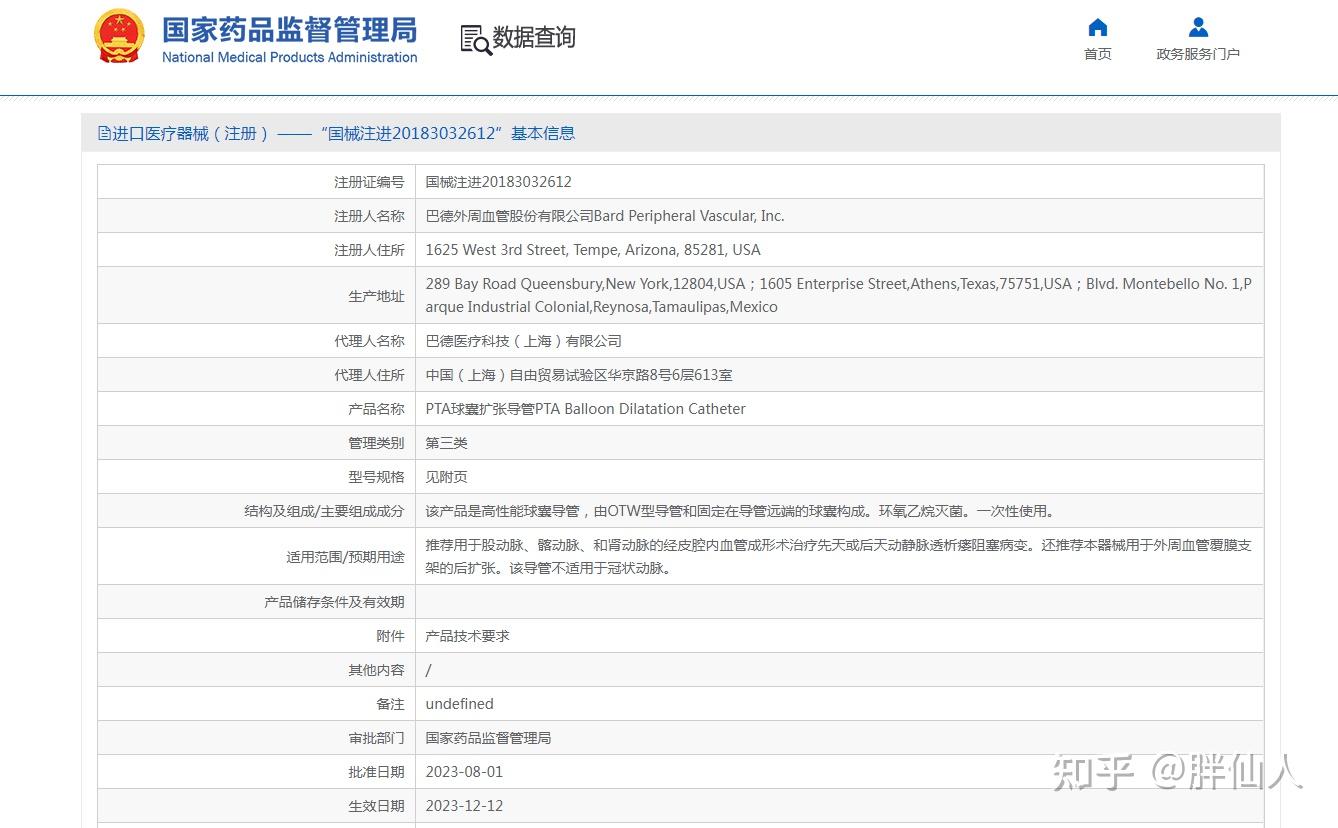
Task: Click the 附件 label cell
Action: [x=257, y=636]
